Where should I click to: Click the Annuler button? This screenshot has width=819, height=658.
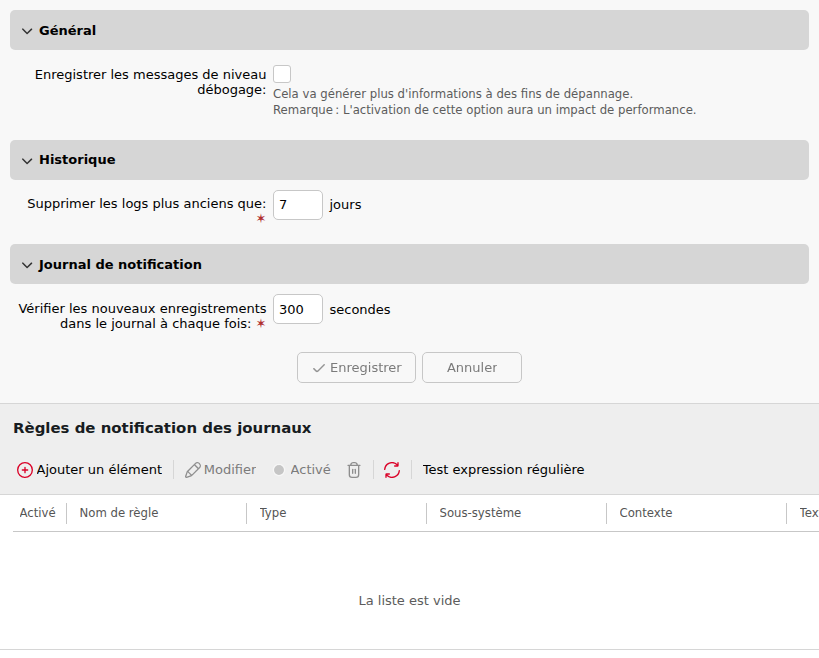[472, 368]
